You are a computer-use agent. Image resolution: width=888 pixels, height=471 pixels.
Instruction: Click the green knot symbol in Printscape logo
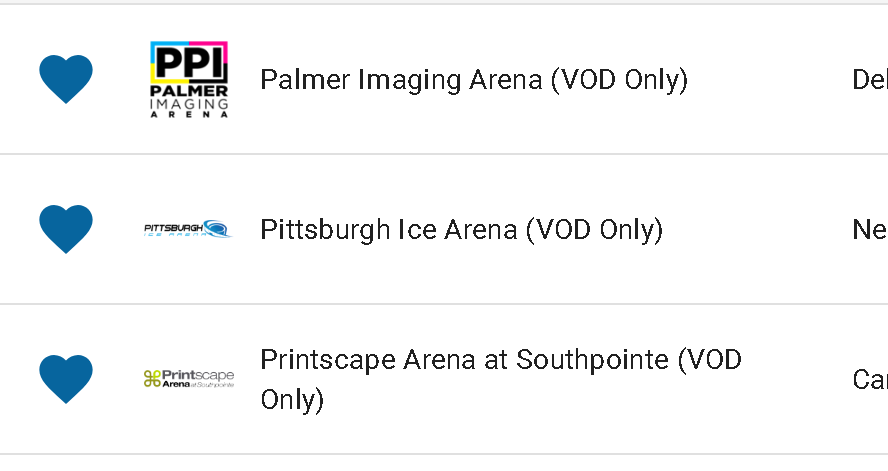click(x=152, y=379)
